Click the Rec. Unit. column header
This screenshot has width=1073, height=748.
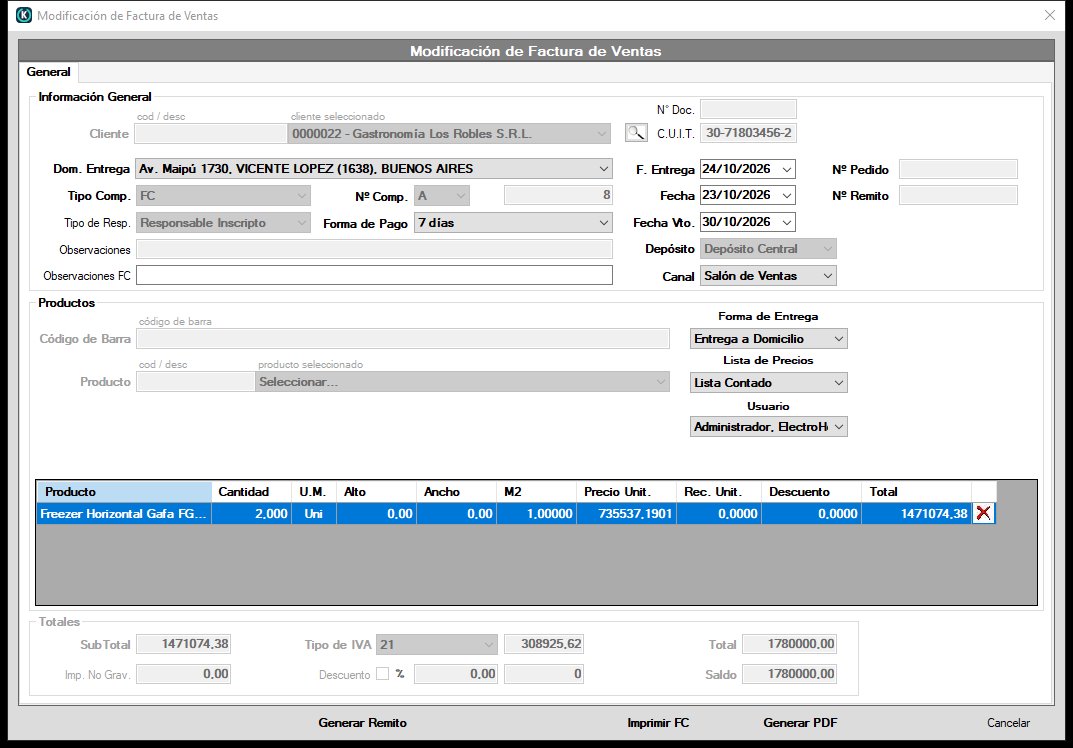coord(719,491)
